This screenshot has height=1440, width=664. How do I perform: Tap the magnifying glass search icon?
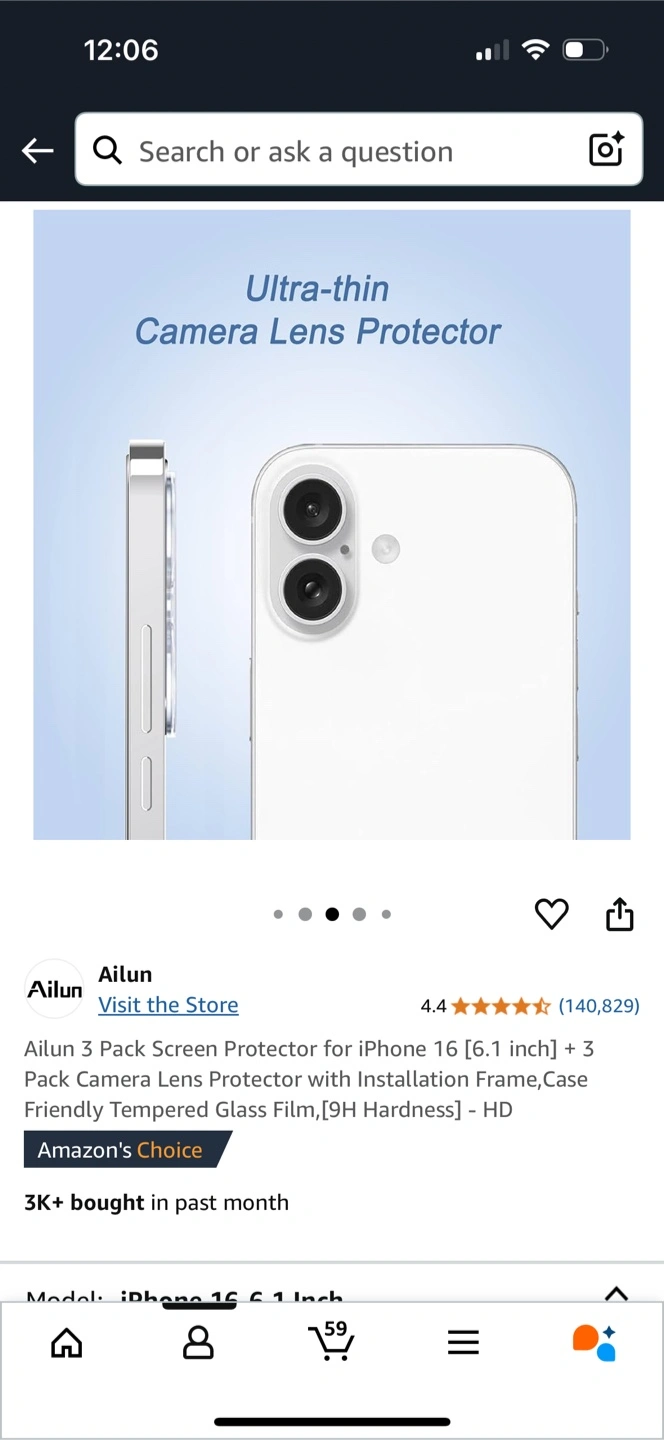click(x=107, y=150)
